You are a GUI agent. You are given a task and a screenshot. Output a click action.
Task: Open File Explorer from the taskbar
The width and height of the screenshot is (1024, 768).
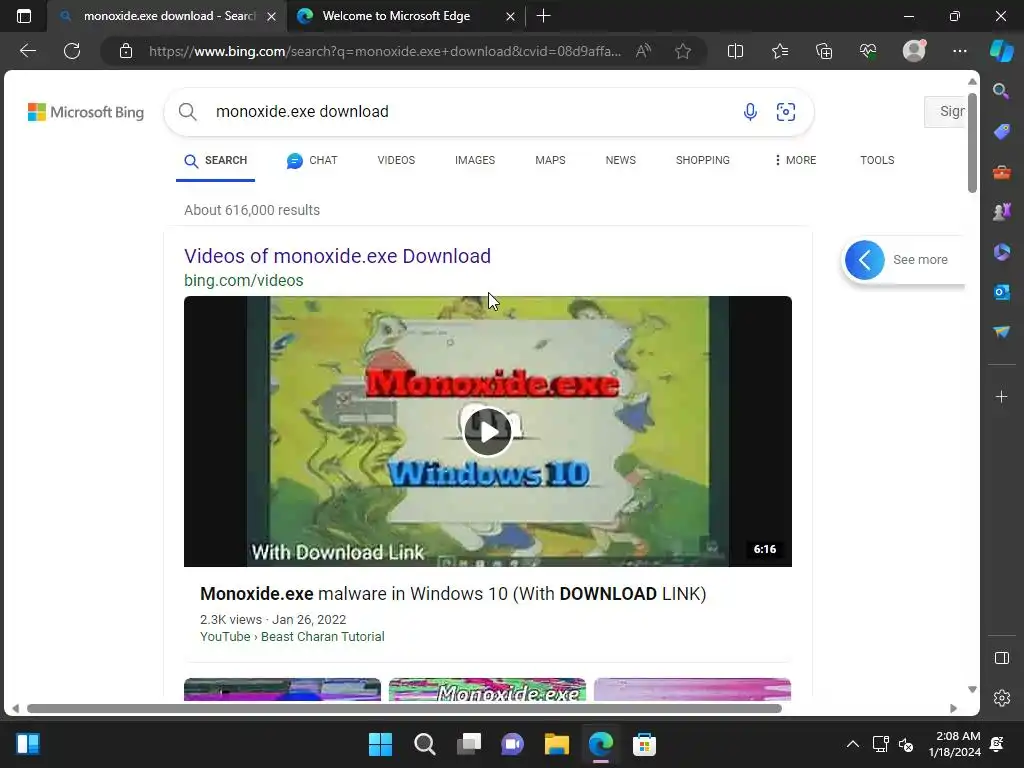pyautogui.click(x=557, y=744)
